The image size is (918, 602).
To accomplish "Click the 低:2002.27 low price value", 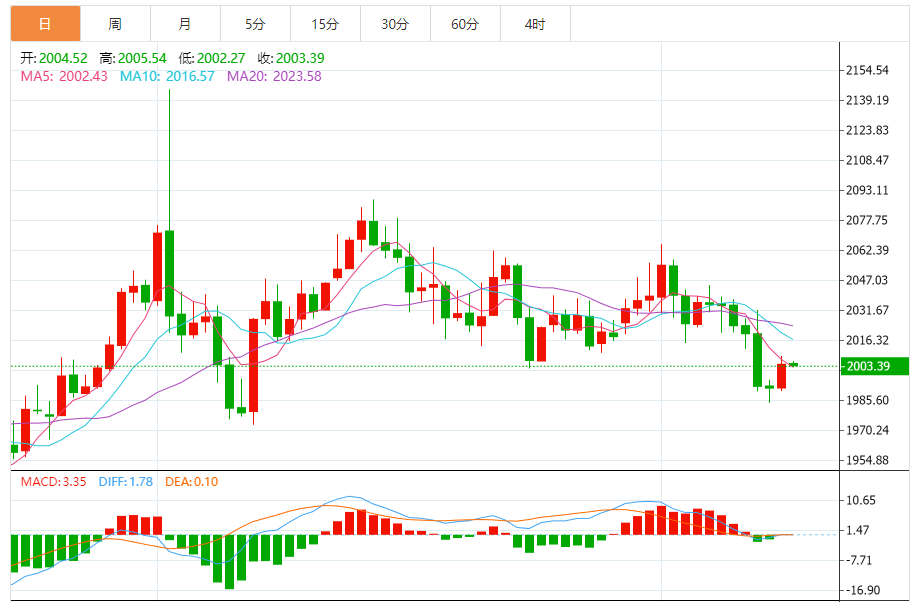I will click(212, 58).
